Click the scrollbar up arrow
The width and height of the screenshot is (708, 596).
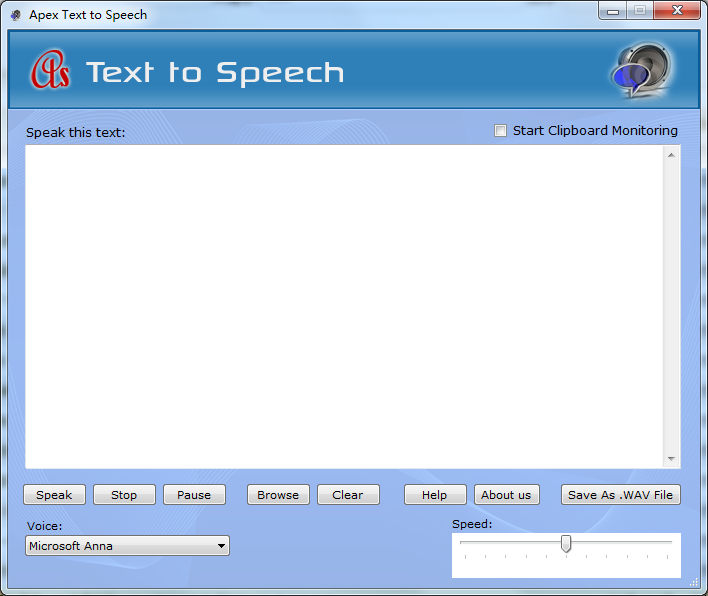671,155
